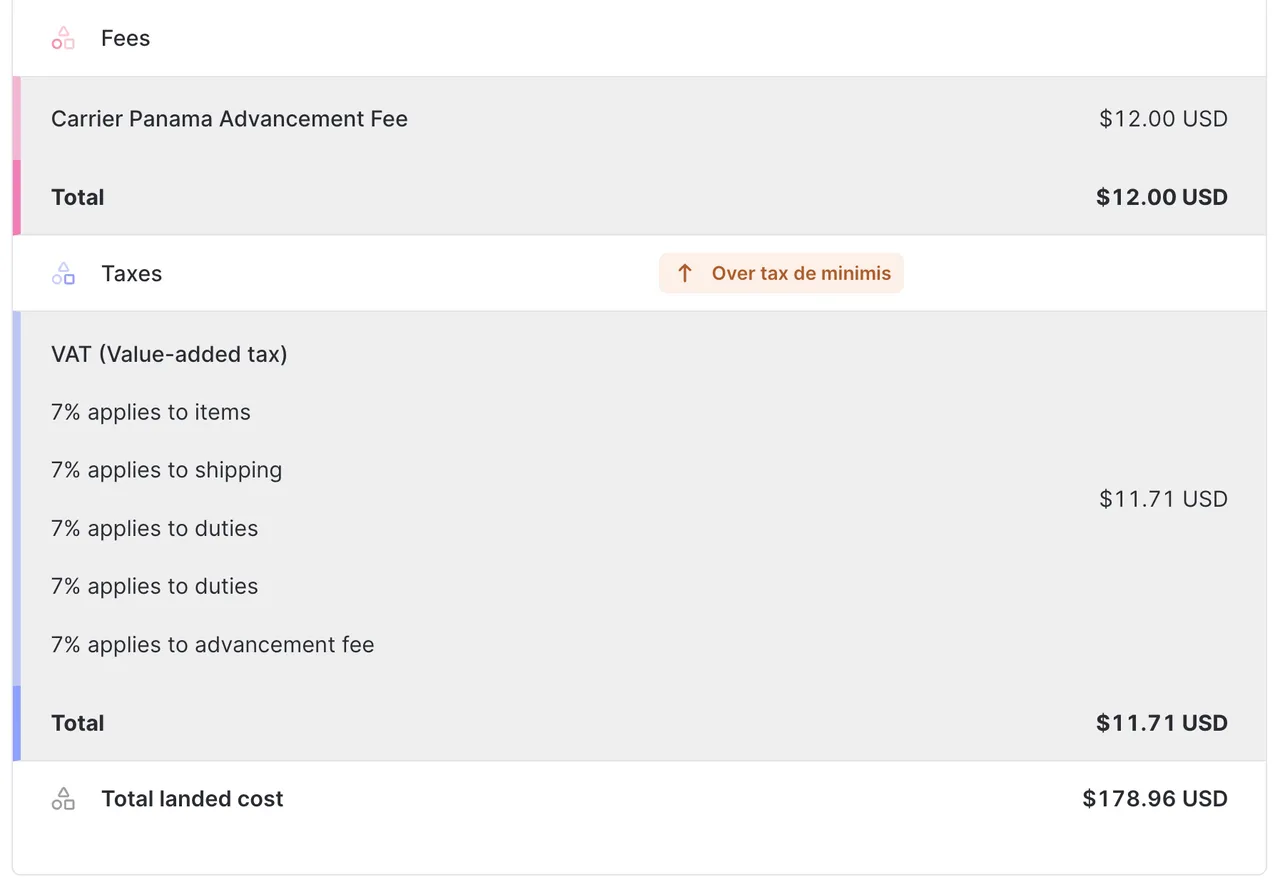Click the pink accent bar beside Fees
Image resolution: width=1280 pixels, height=885 pixels.
(x=15, y=150)
